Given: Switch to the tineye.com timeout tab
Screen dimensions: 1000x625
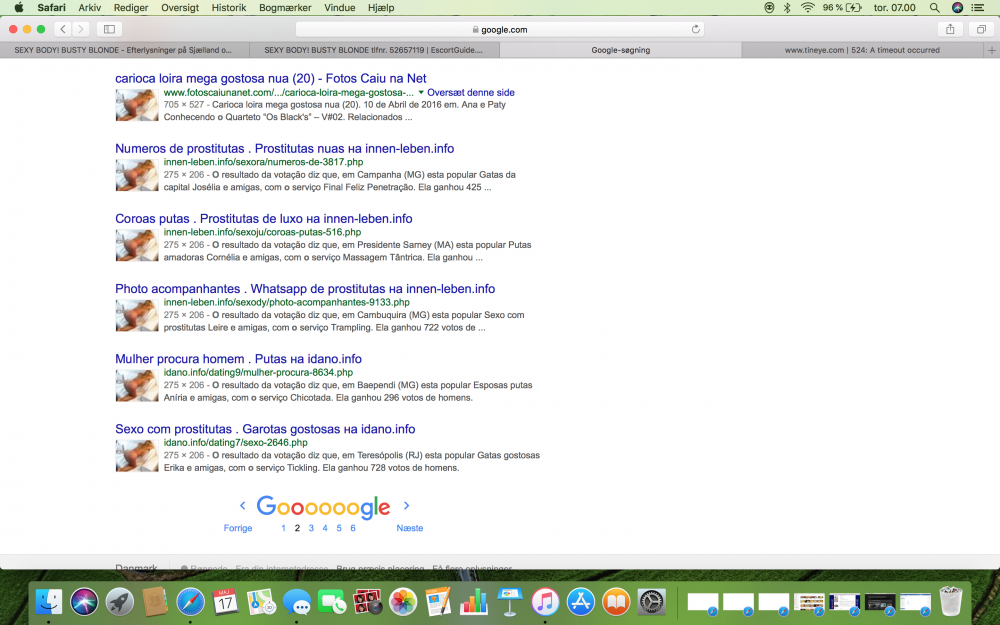Looking at the screenshot, I should coord(862,50).
